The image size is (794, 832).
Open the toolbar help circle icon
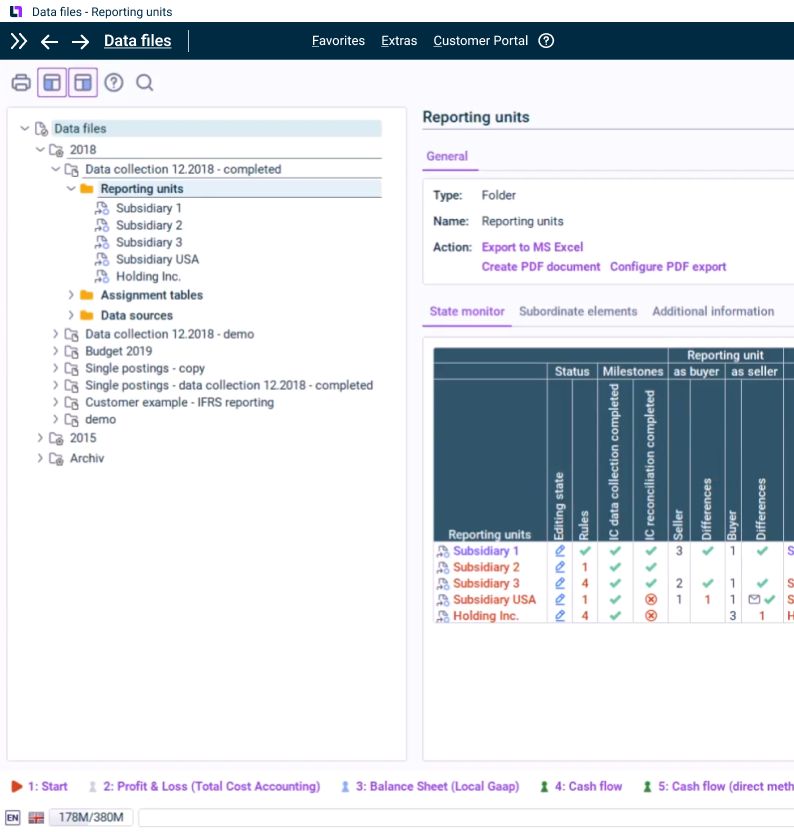pos(114,83)
